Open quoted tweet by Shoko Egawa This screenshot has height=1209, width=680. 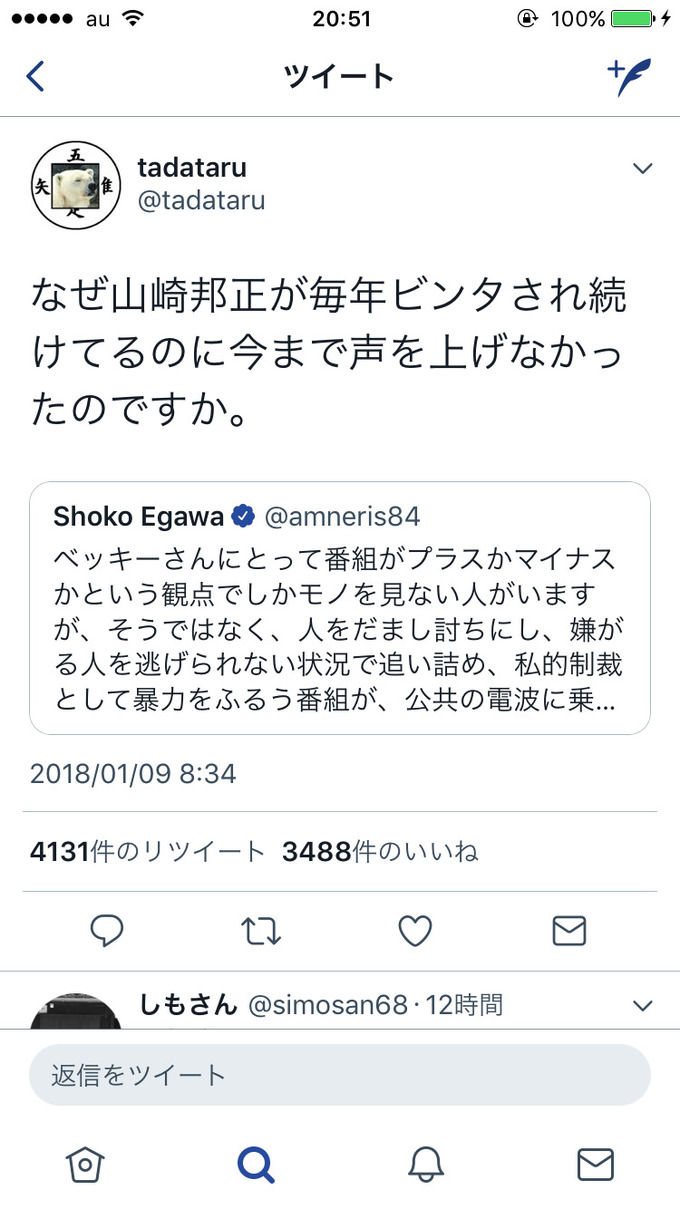click(x=340, y=608)
